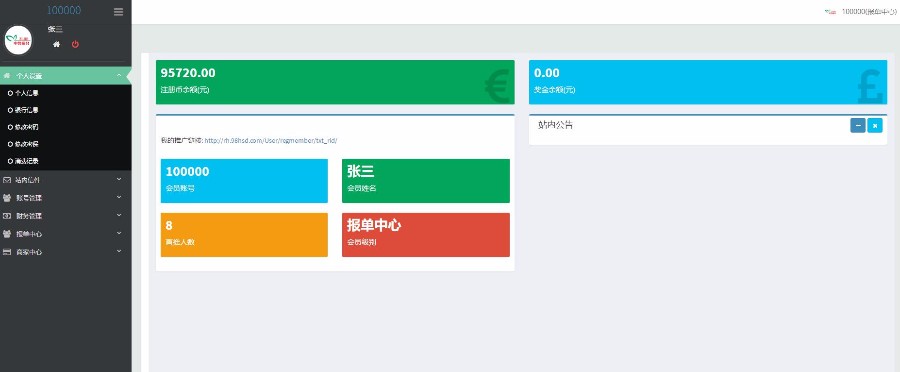Click the 100000 title at the sidebar top

tap(64, 10)
